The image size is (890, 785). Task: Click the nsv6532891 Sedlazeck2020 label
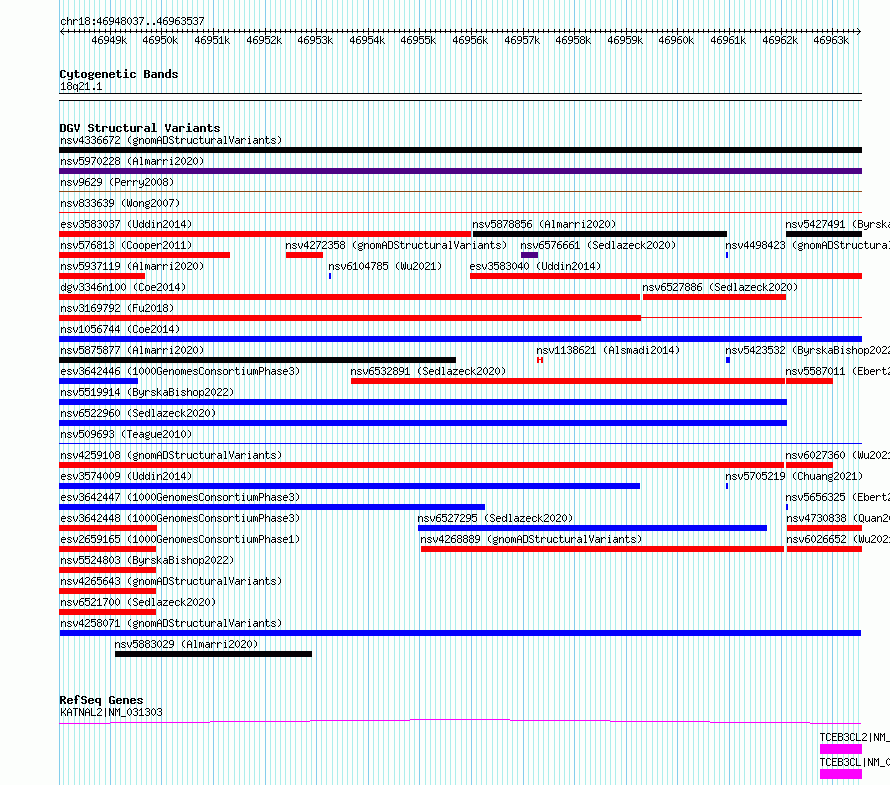pyautogui.click(x=428, y=371)
